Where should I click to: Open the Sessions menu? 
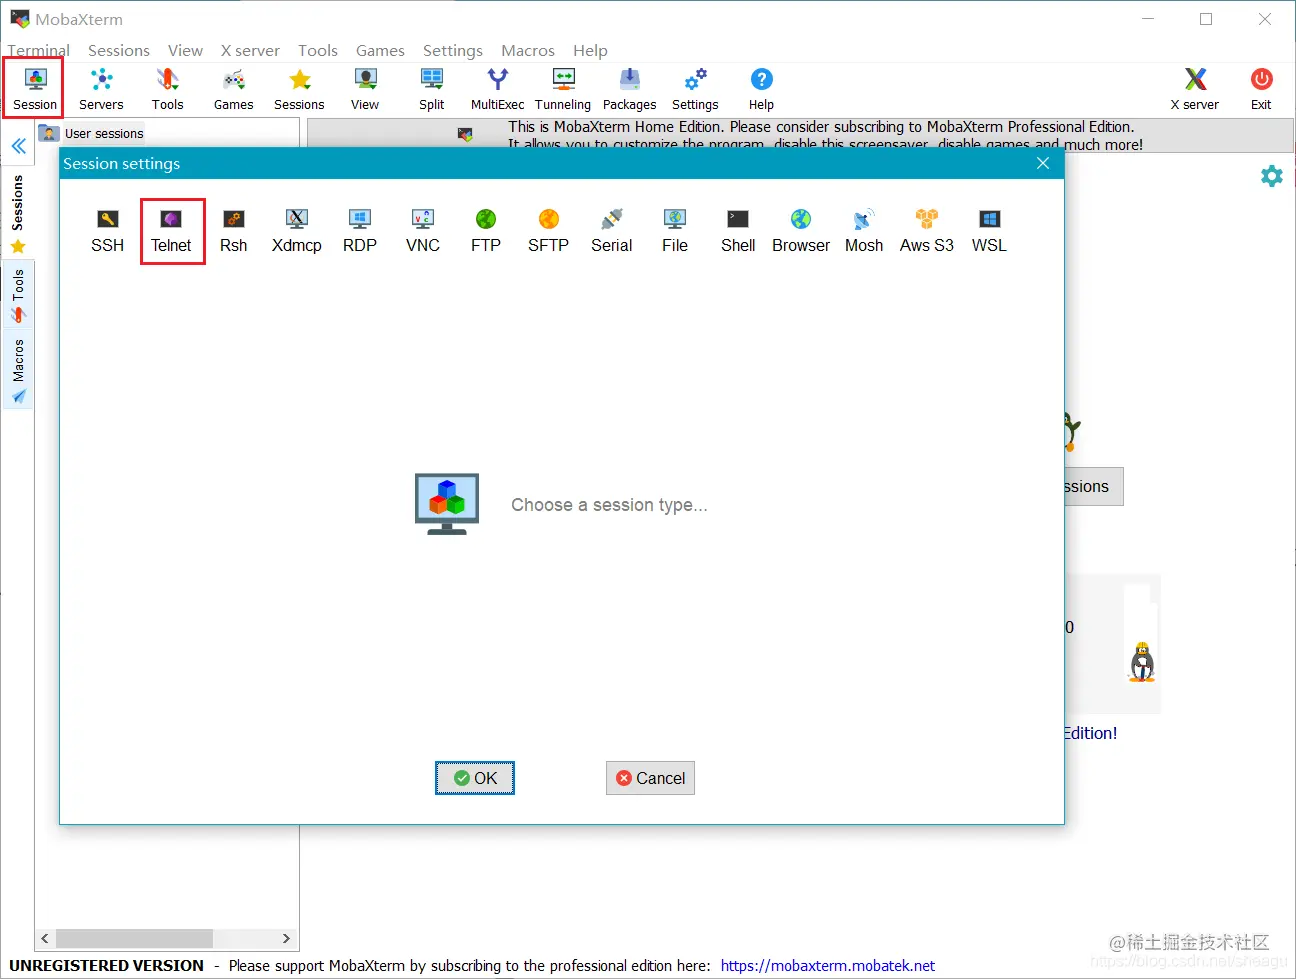point(119,50)
